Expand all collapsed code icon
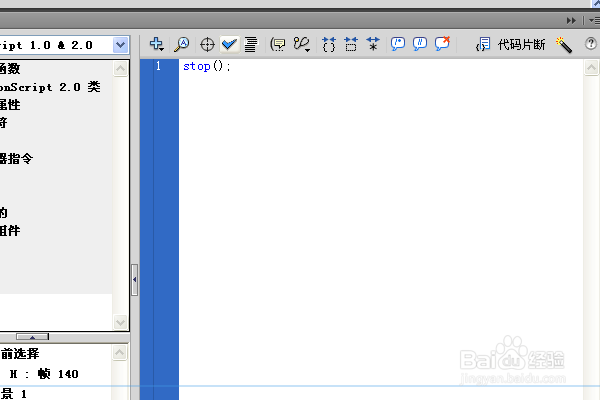This screenshot has width=600, height=400. click(373, 44)
